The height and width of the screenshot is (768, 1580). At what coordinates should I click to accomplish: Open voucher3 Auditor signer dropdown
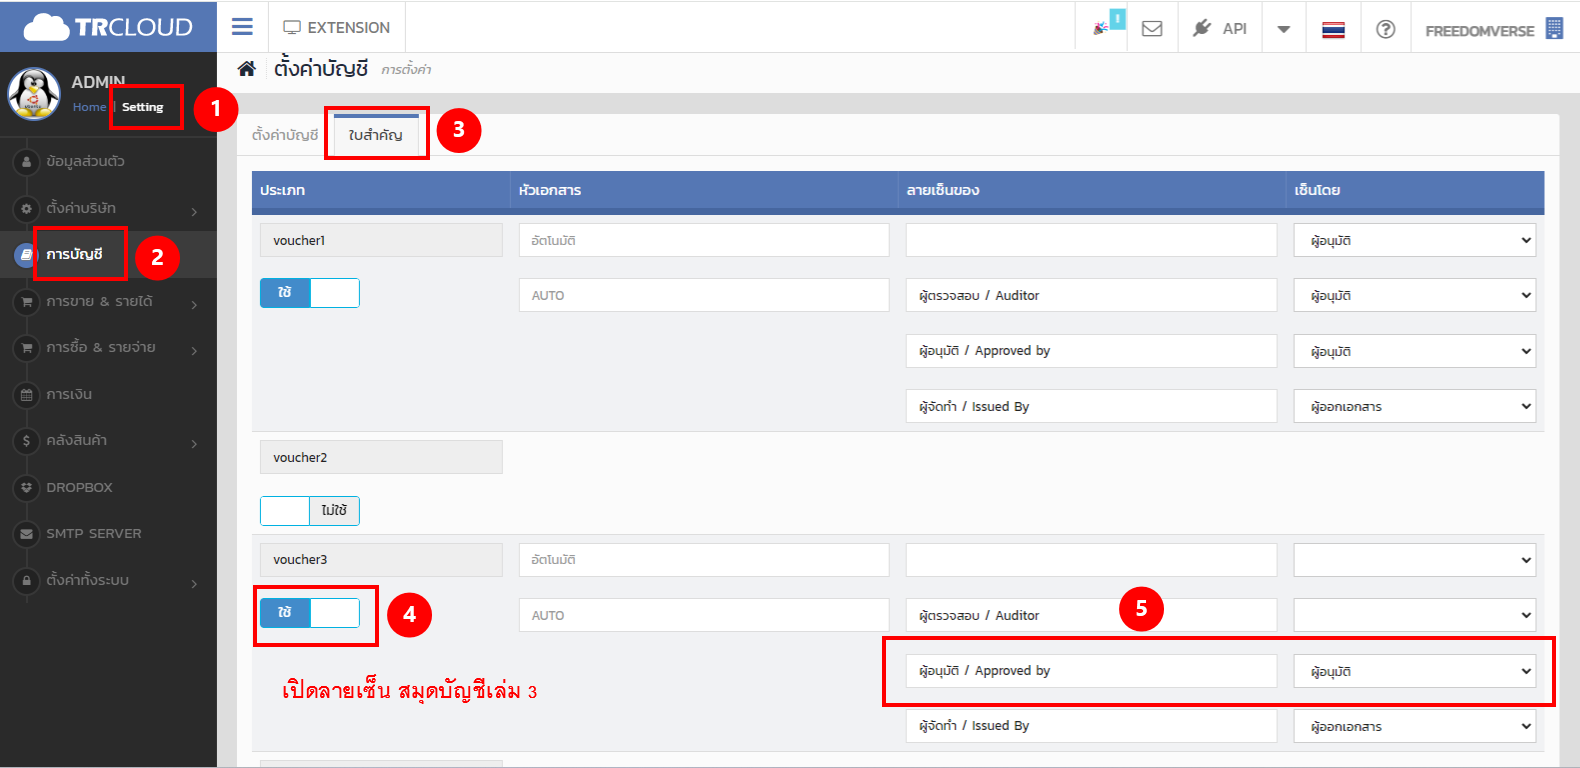pyautogui.click(x=1415, y=615)
